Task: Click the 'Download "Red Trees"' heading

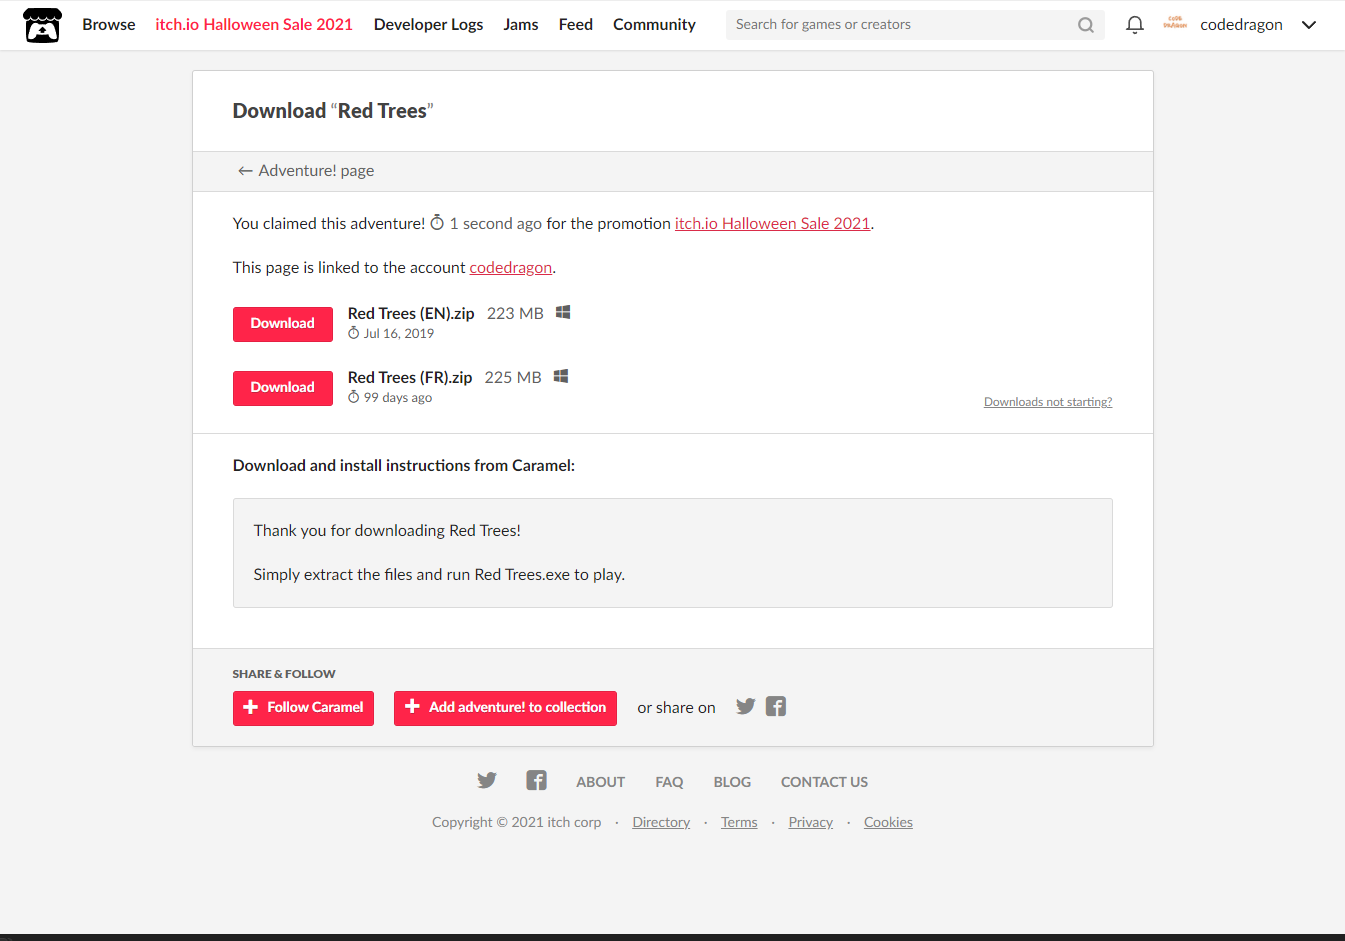Action: 333,111
